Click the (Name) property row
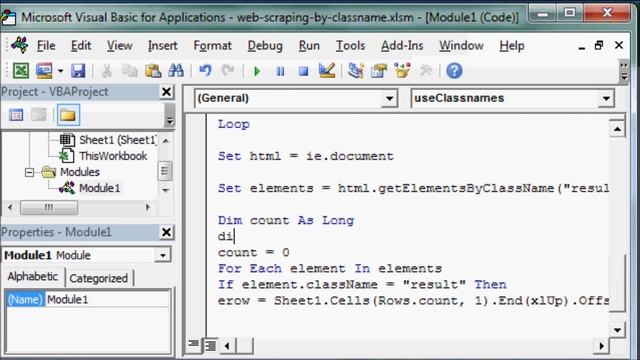The width and height of the screenshot is (640, 360). click(x=88, y=300)
